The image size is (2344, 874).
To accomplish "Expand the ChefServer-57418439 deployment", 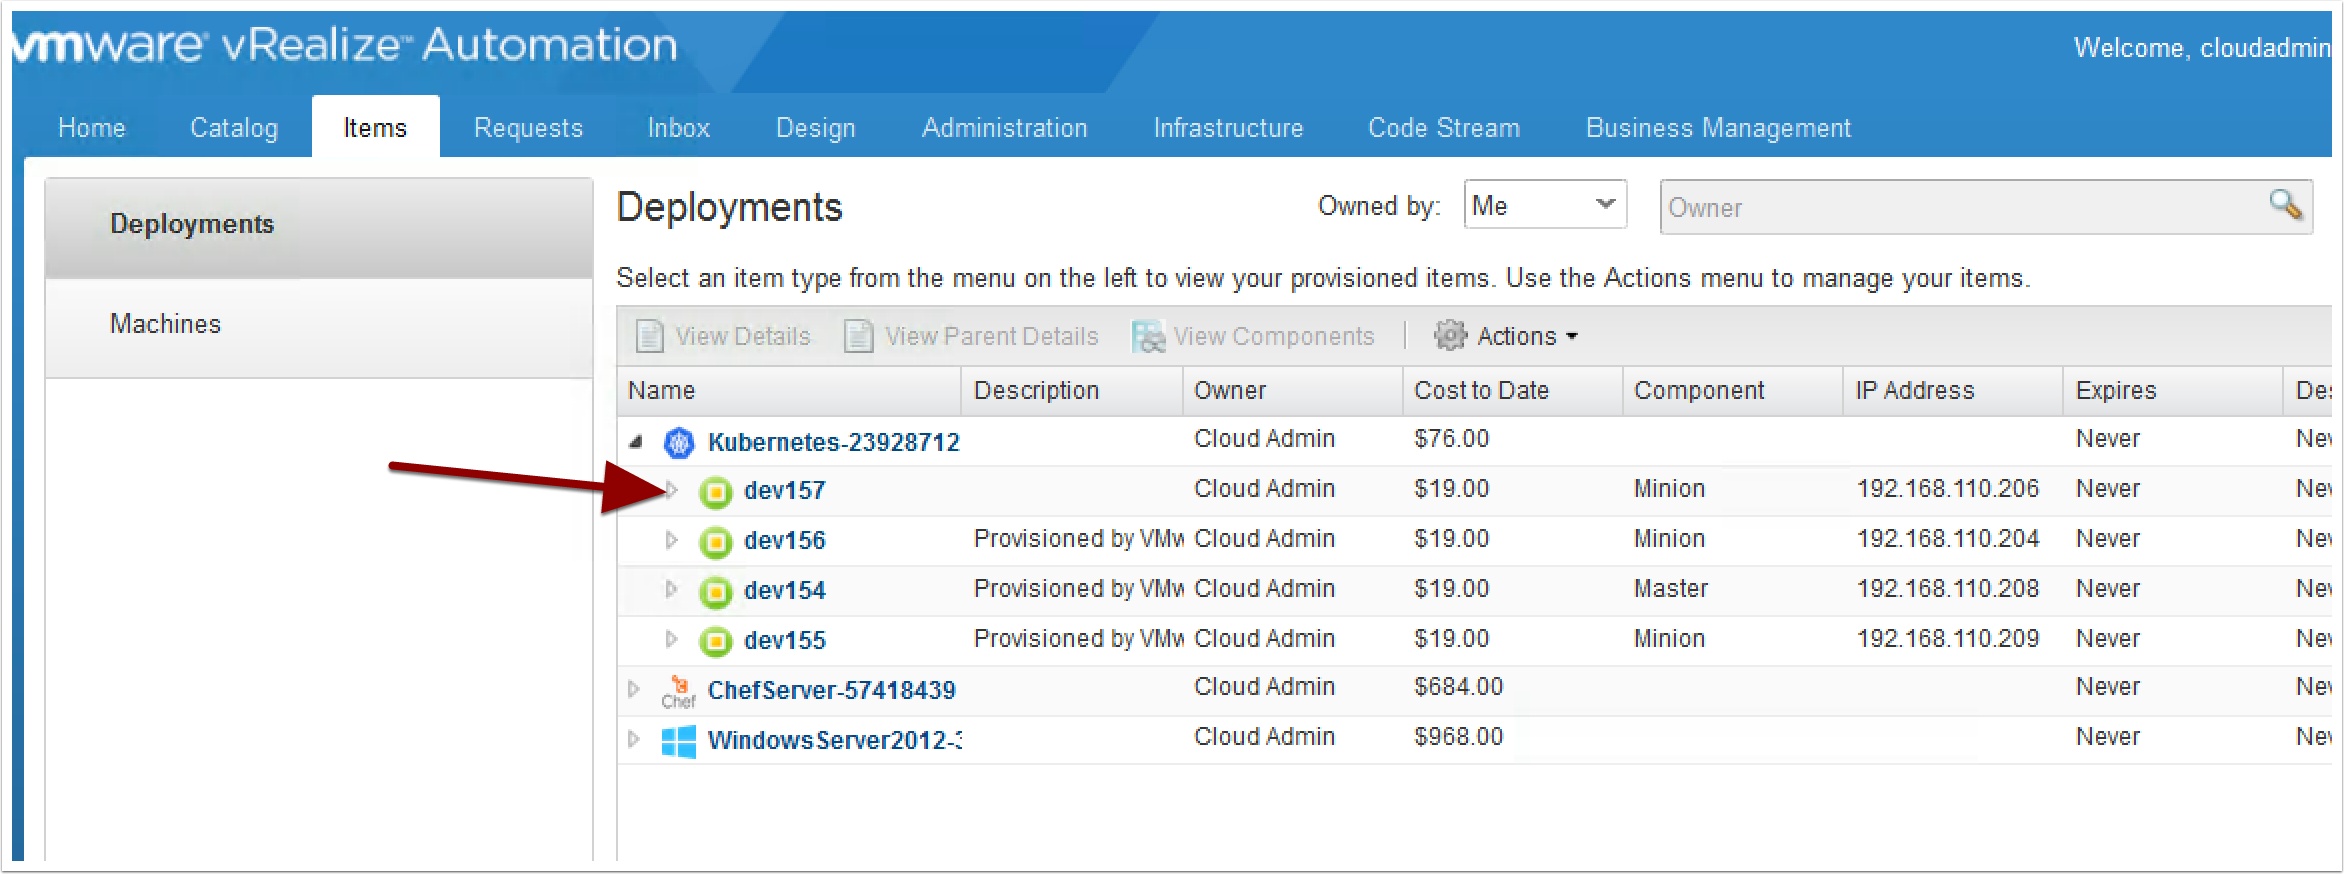I will pyautogui.click(x=633, y=689).
